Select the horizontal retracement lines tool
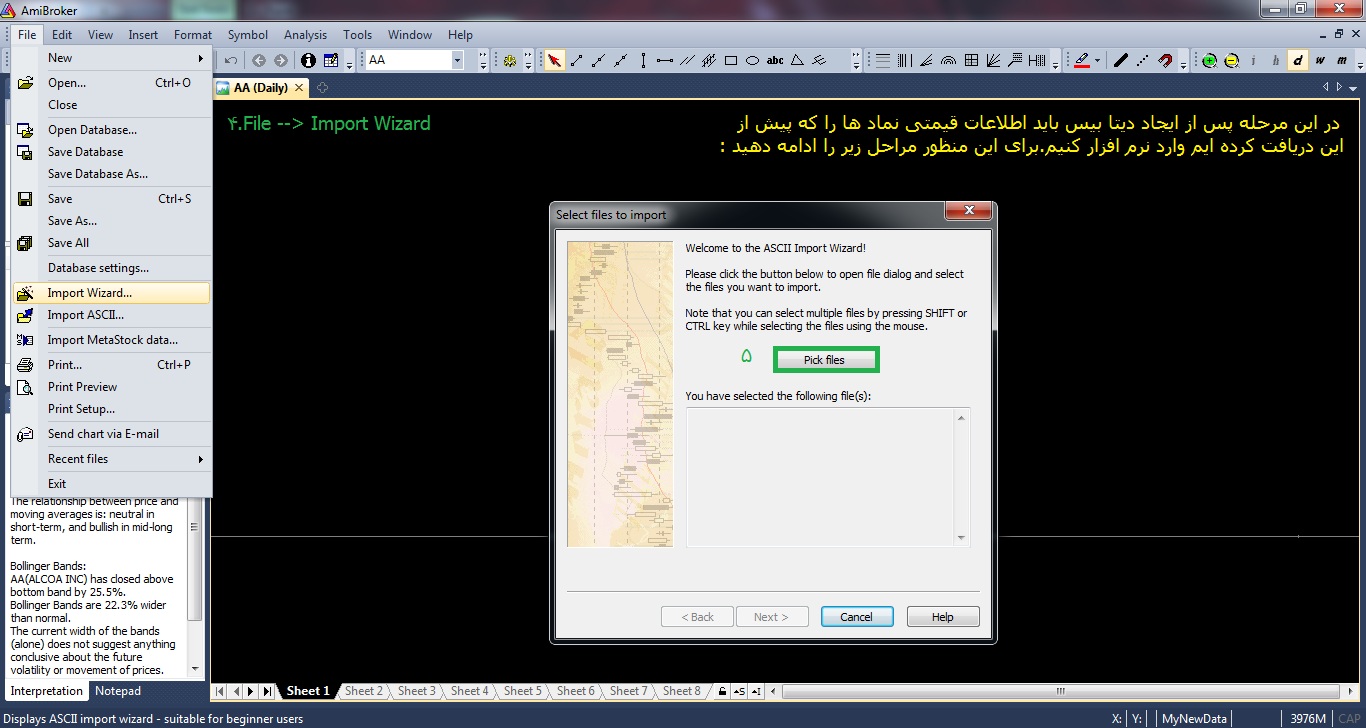Screen dimensions: 1366x728 [x=883, y=60]
